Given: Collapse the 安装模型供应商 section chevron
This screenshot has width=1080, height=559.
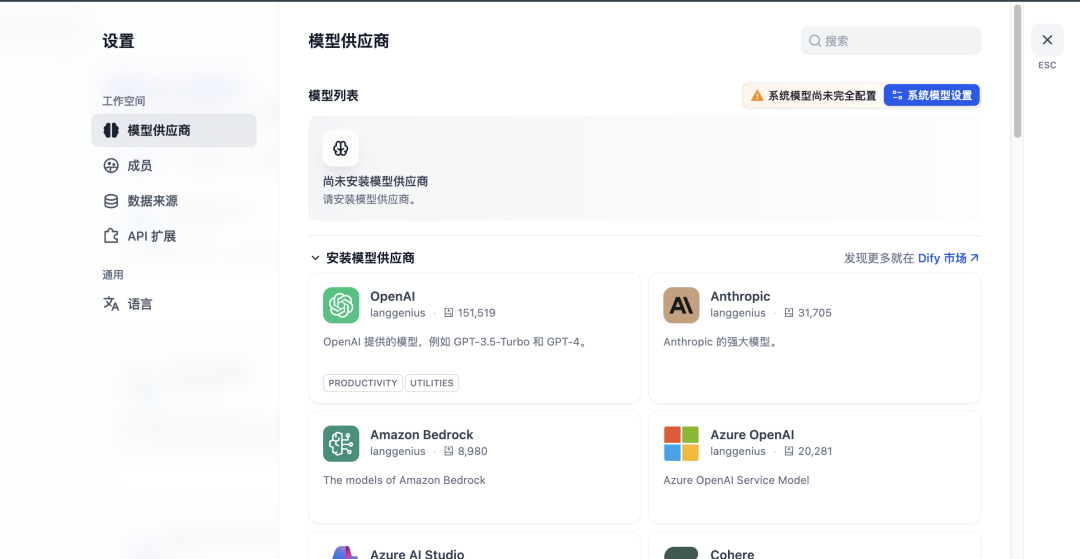Looking at the screenshot, I should click(315, 258).
